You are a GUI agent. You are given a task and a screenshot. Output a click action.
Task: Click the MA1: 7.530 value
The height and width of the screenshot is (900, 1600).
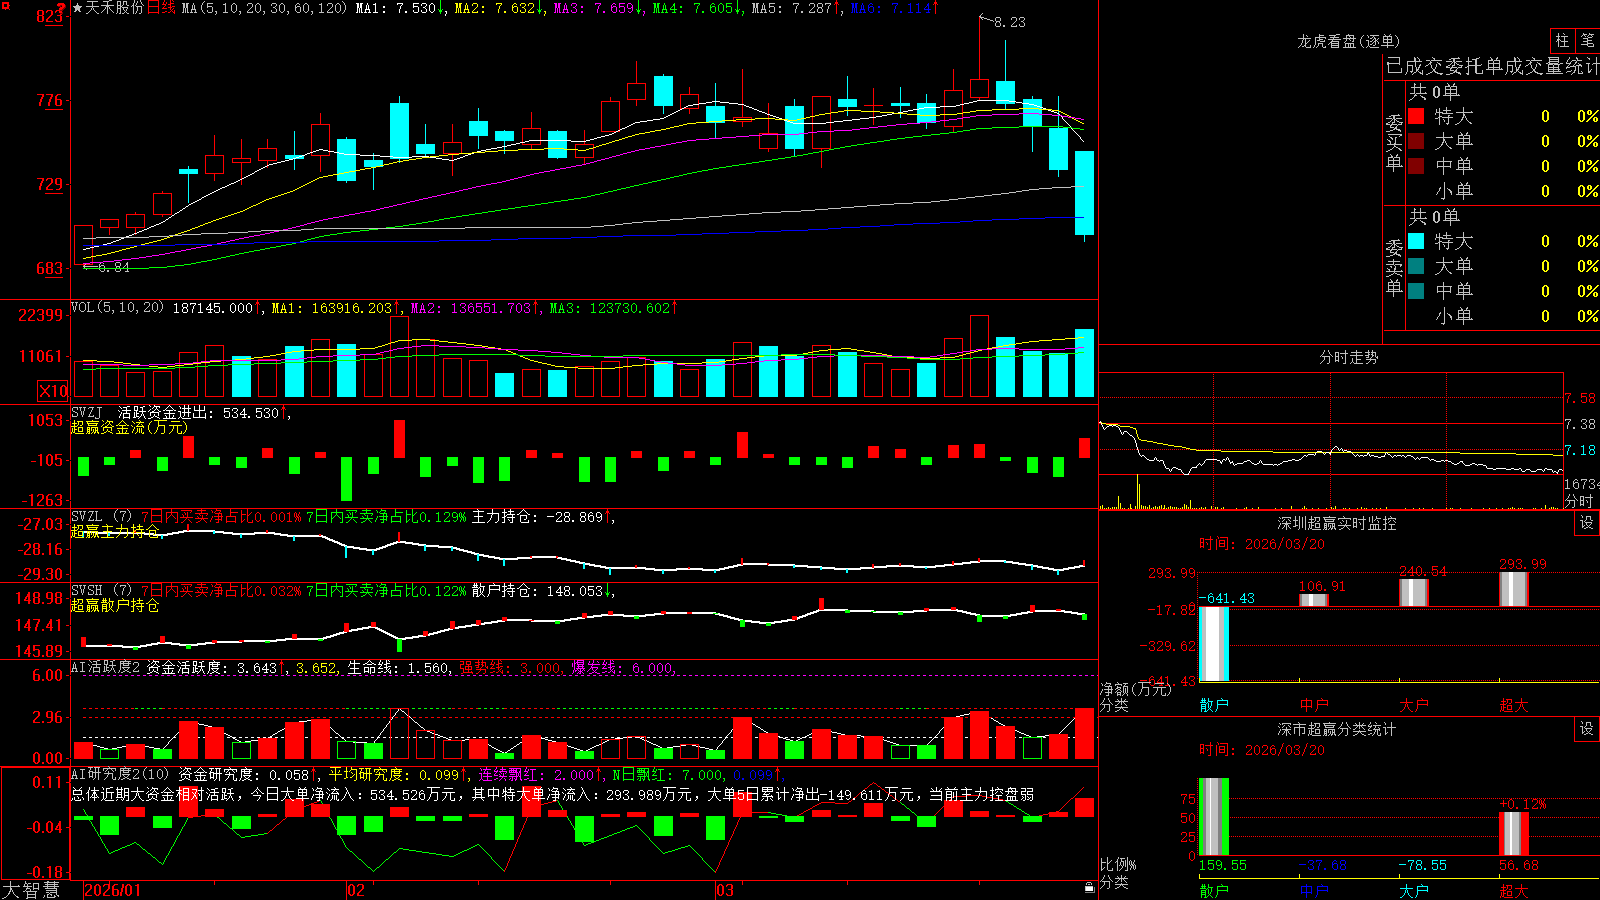point(400,8)
